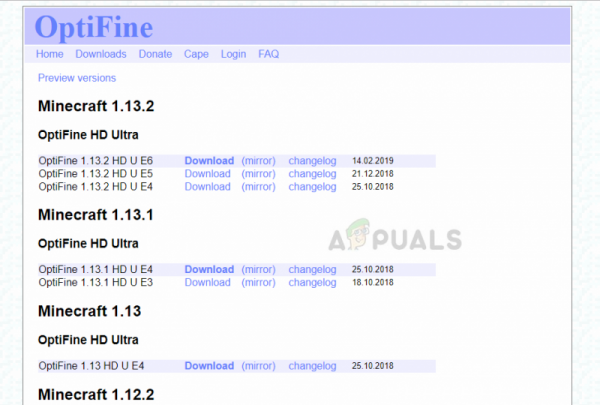600x405 pixels.
Task: Download OptiFine 1.13.2 HD U E4
Action: pos(208,187)
